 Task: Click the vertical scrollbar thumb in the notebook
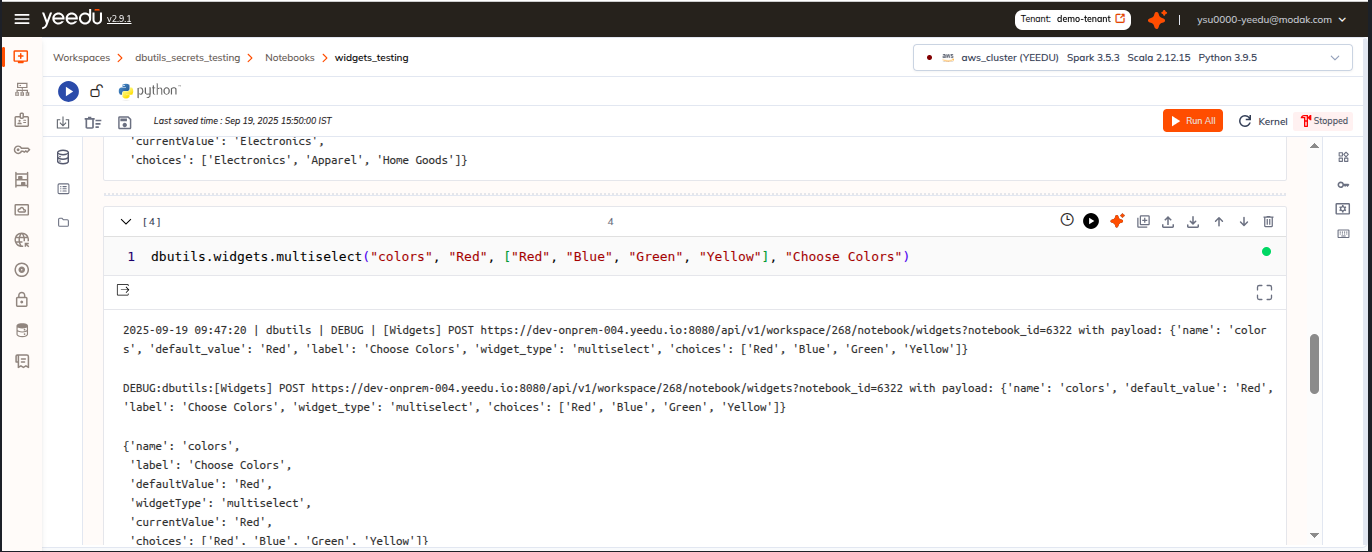[x=1314, y=363]
